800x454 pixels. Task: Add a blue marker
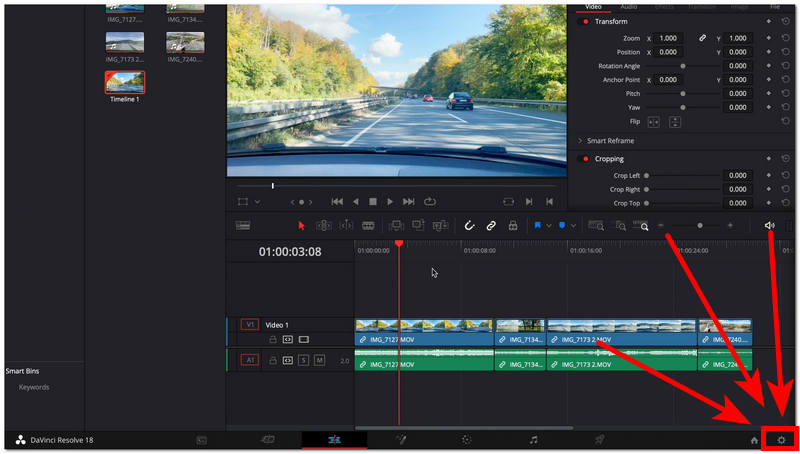562,225
